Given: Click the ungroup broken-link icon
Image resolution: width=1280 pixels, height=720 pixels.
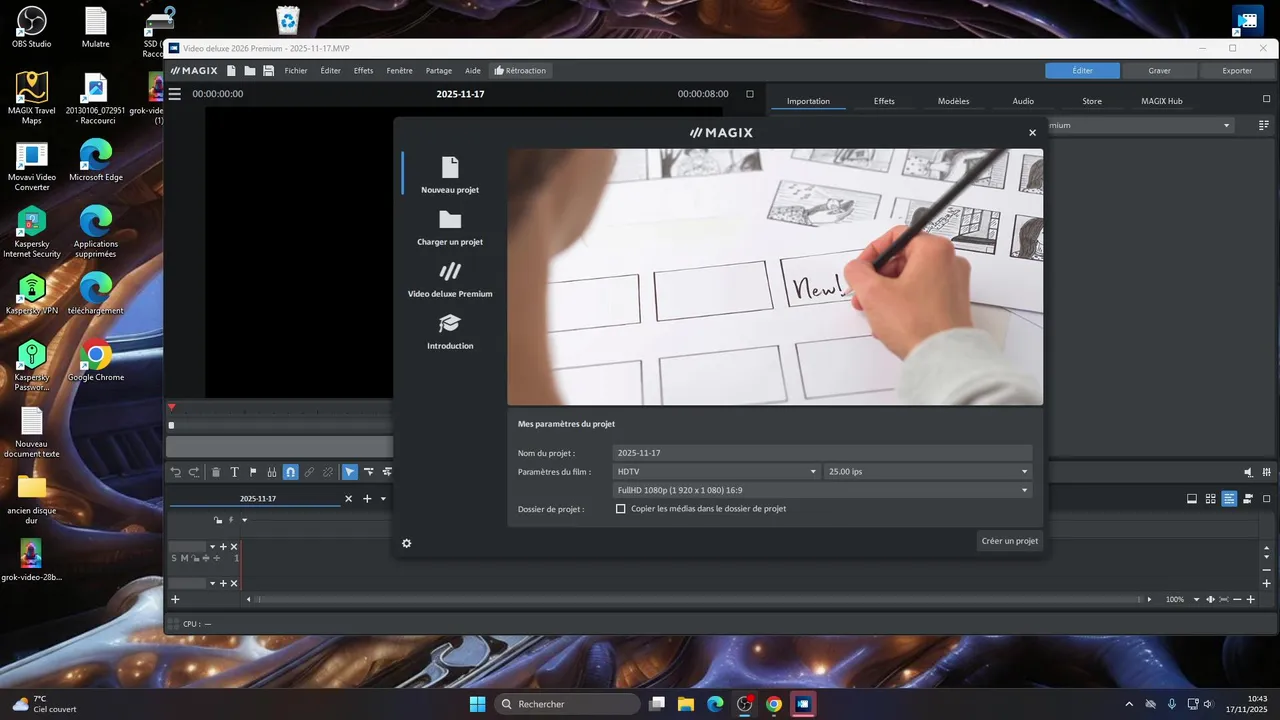Looking at the screenshot, I should [327, 472].
